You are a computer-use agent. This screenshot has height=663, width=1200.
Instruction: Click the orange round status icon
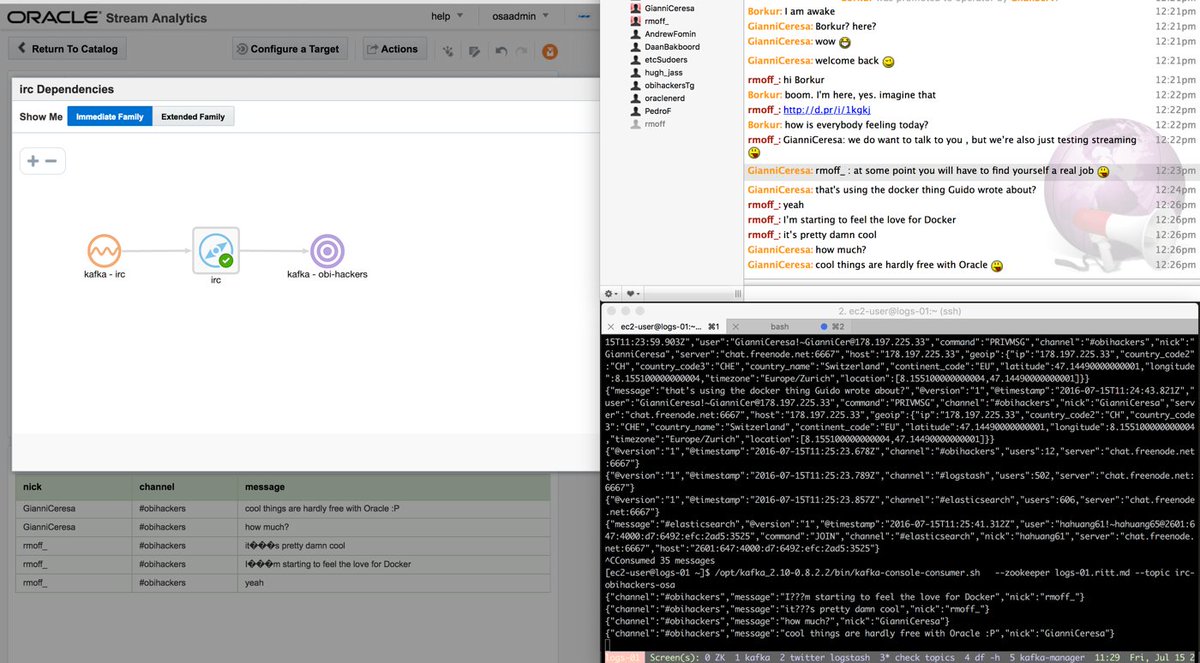coord(550,50)
